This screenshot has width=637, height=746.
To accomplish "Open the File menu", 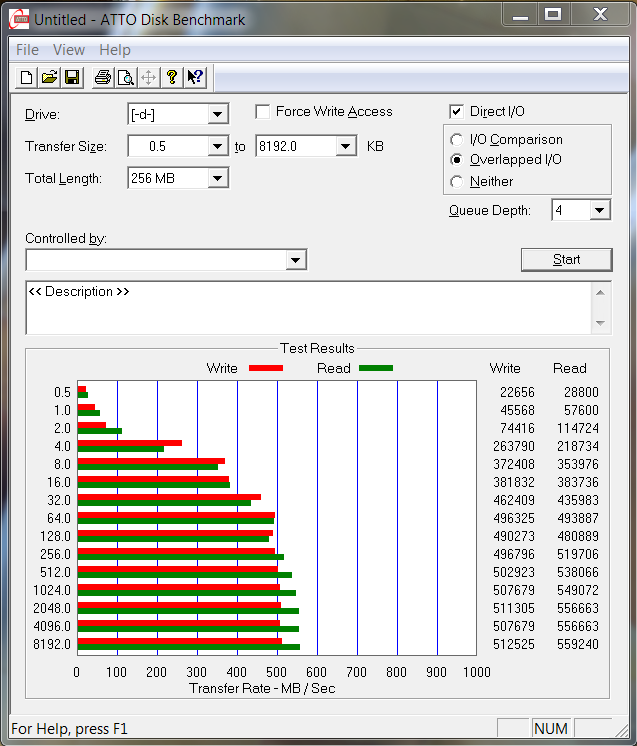I will coord(27,50).
